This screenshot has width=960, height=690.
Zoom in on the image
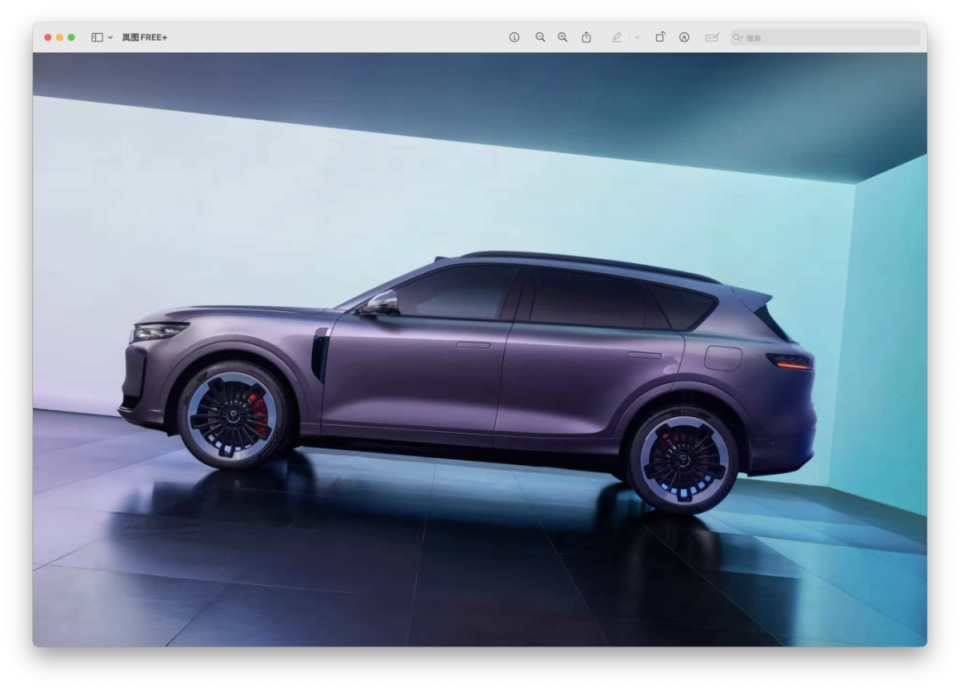pyautogui.click(x=563, y=37)
